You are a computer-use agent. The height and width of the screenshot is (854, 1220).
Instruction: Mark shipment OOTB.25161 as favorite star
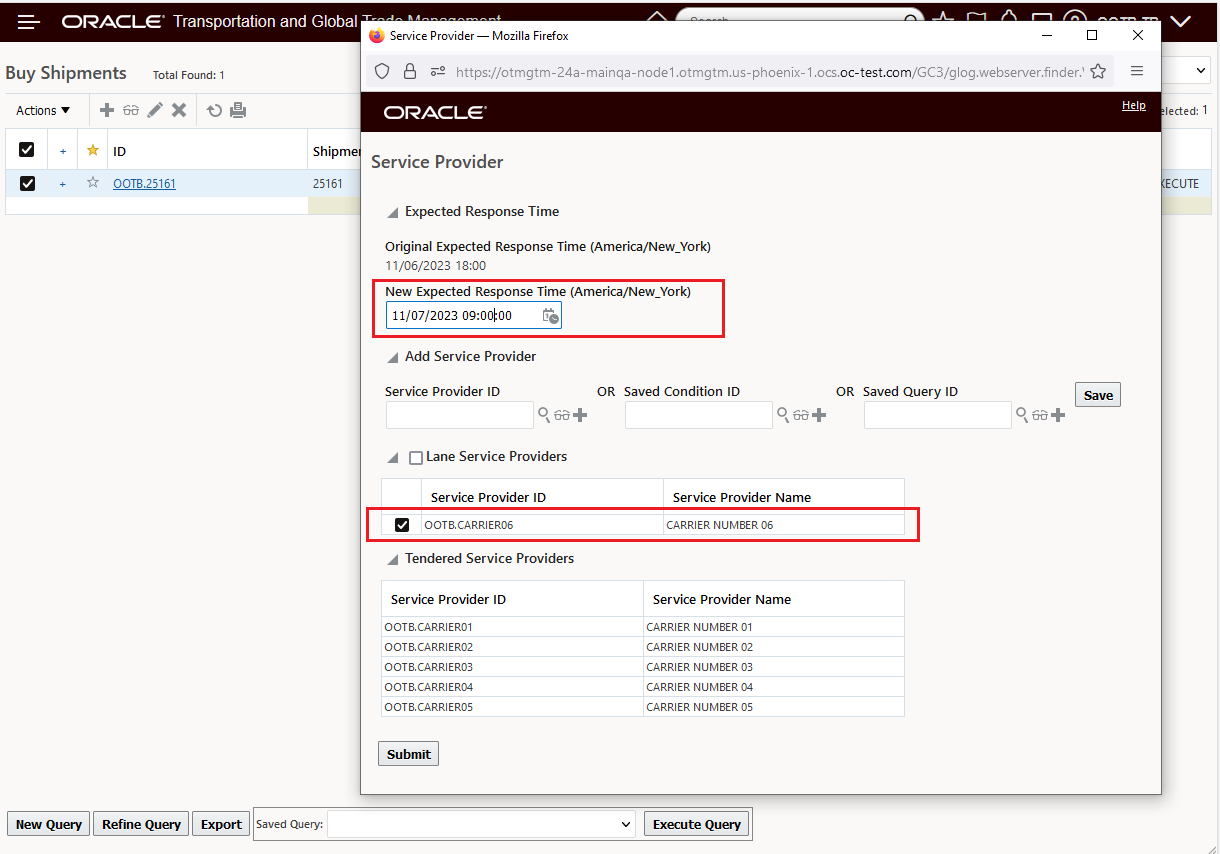pos(93,183)
